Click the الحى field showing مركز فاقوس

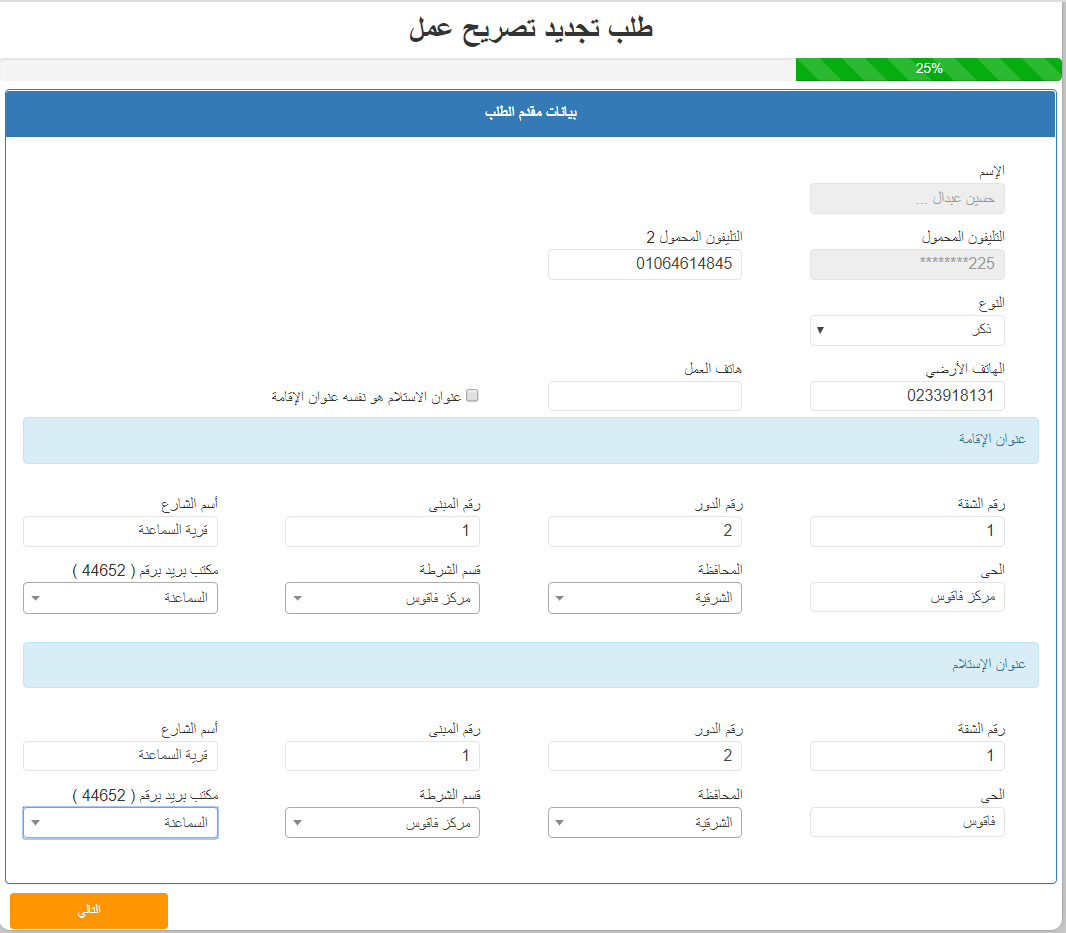906,597
